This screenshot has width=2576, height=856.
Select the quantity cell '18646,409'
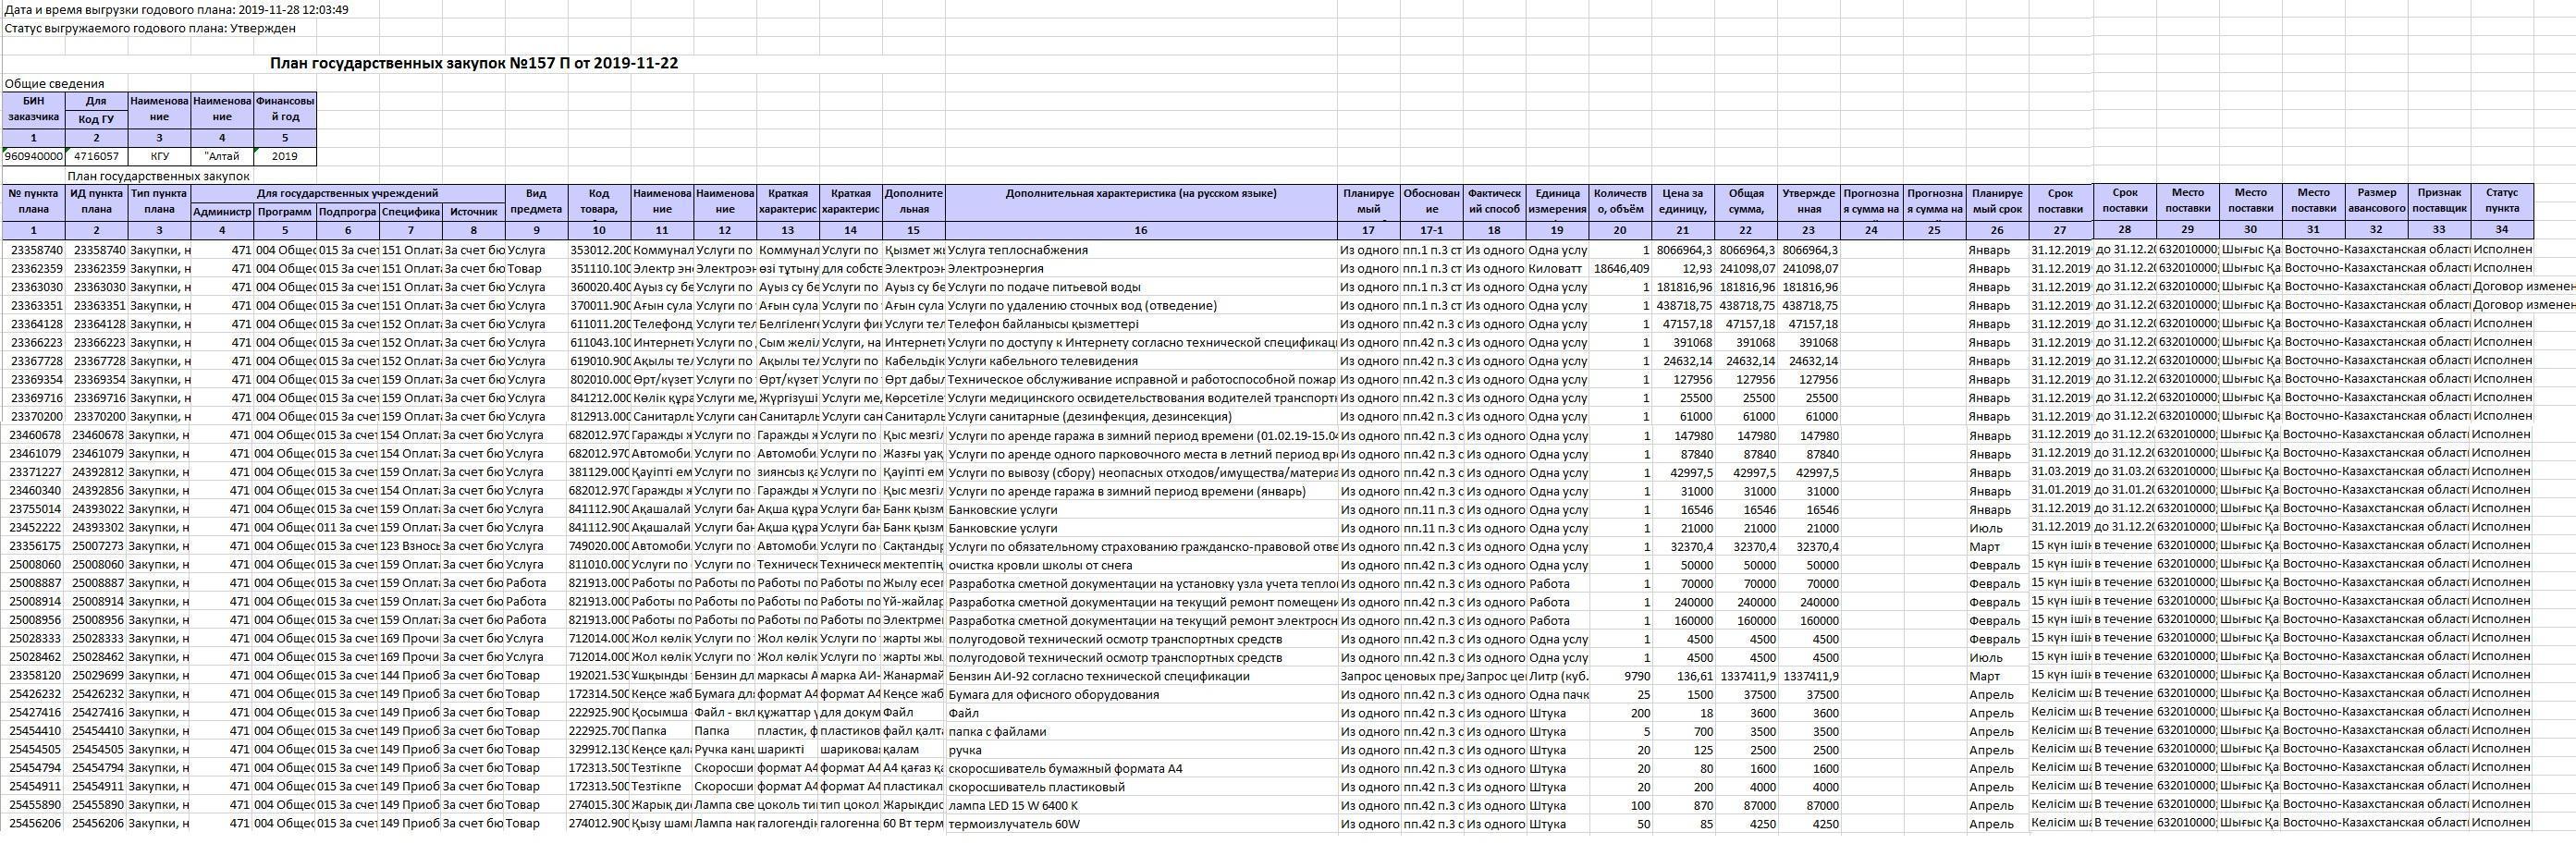(x=1620, y=268)
